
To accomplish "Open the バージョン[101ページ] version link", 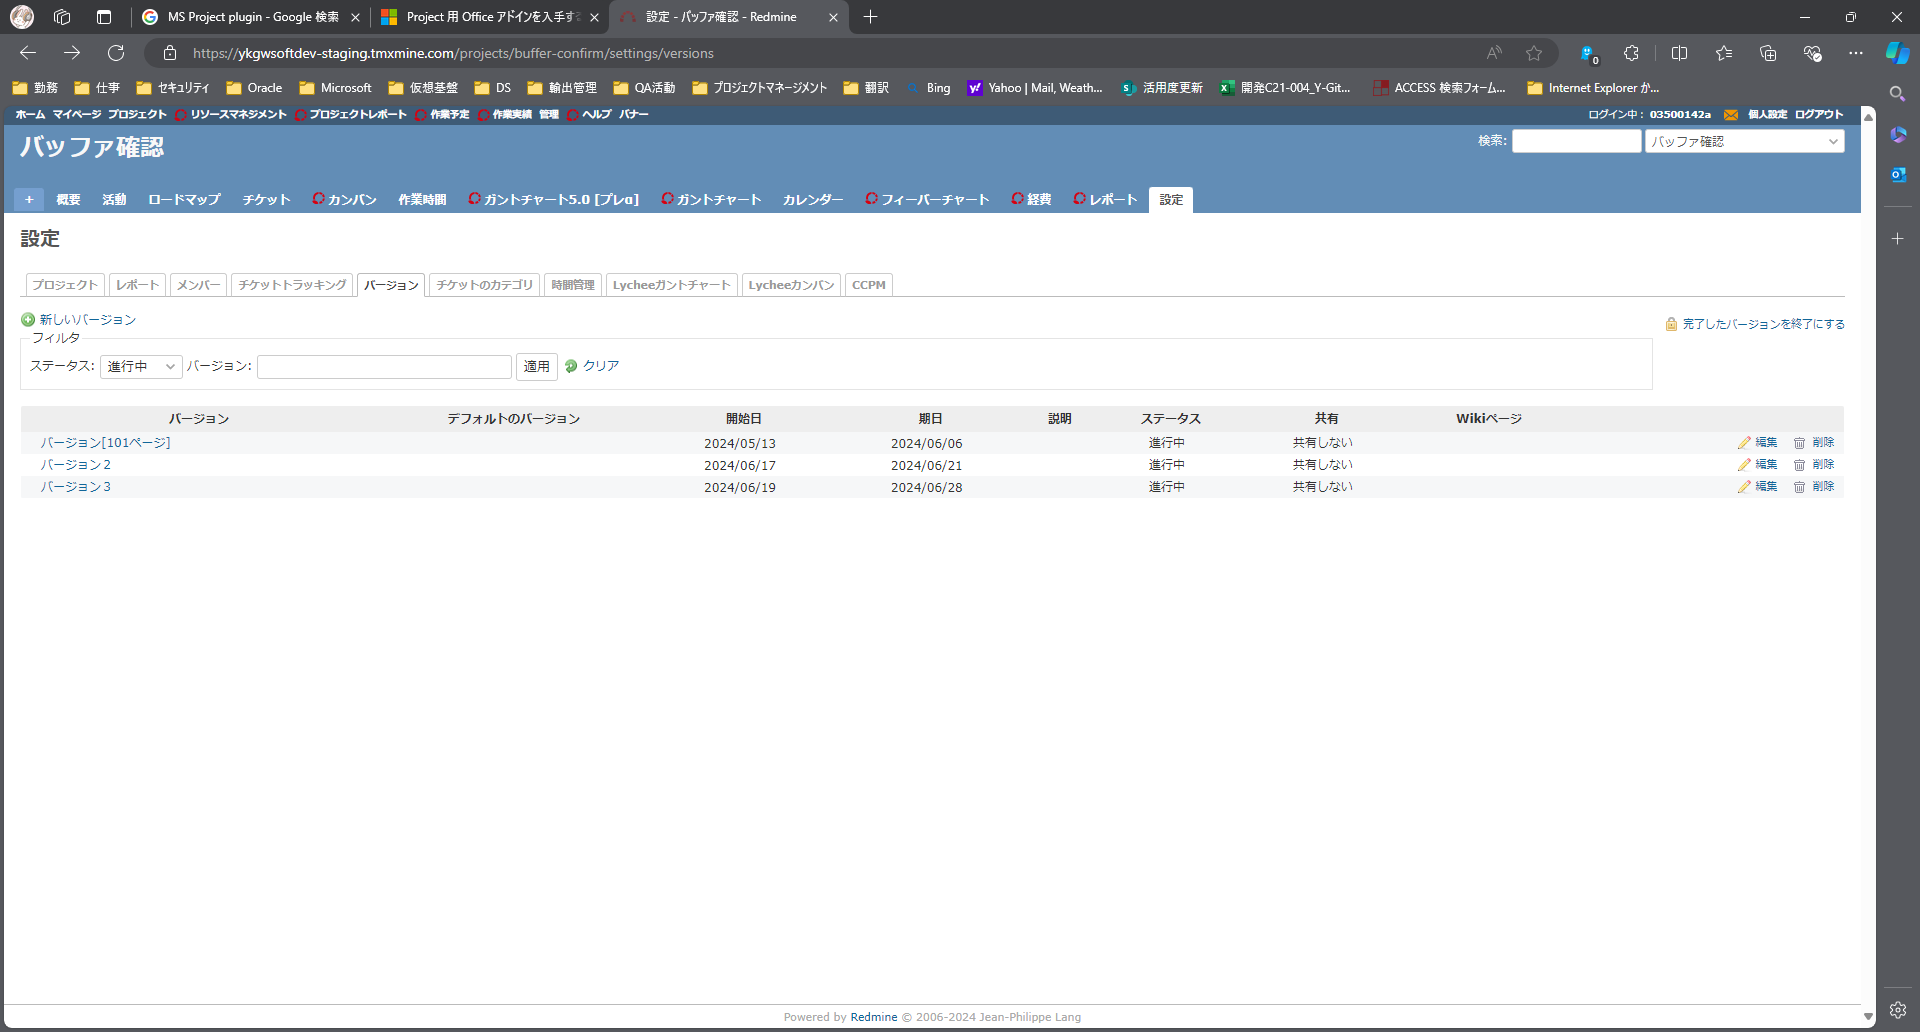I will pos(105,443).
